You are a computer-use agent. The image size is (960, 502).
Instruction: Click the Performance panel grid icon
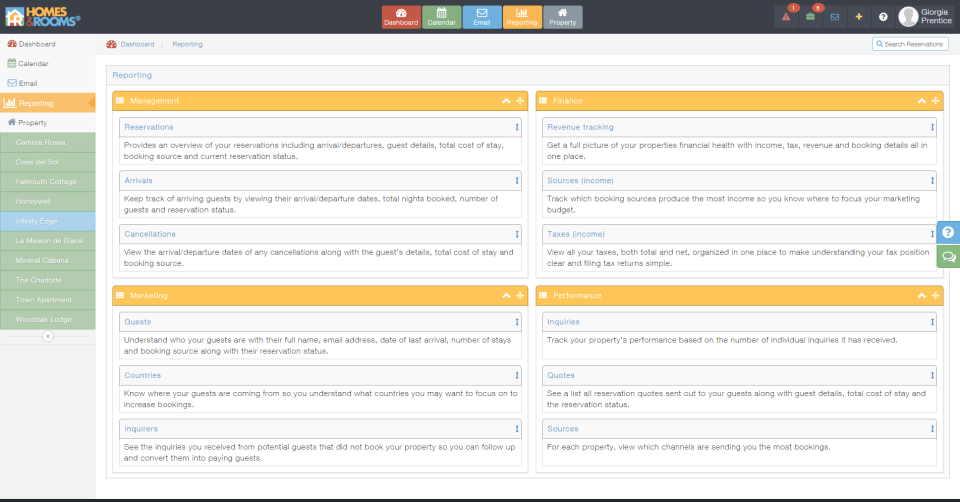click(543, 296)
